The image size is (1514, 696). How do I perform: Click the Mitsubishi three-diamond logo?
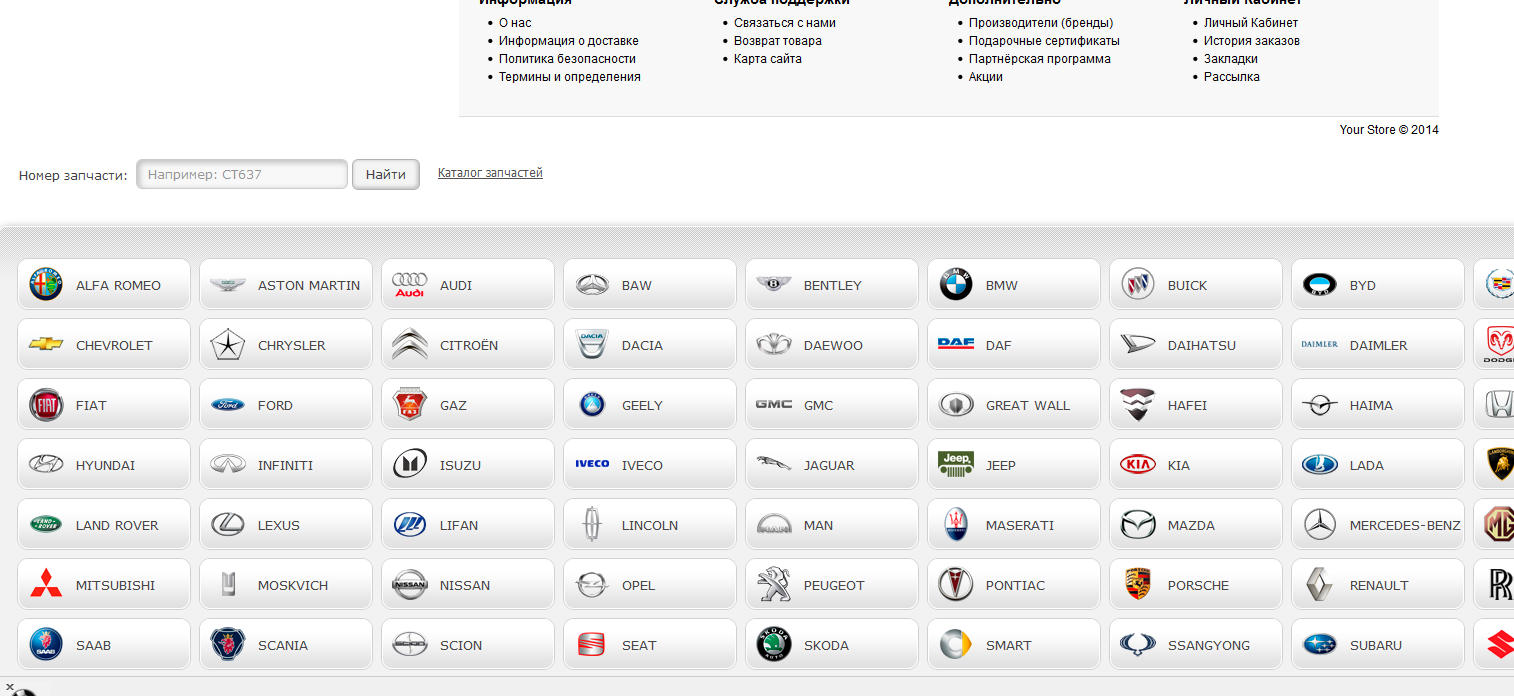coord(46,584)
